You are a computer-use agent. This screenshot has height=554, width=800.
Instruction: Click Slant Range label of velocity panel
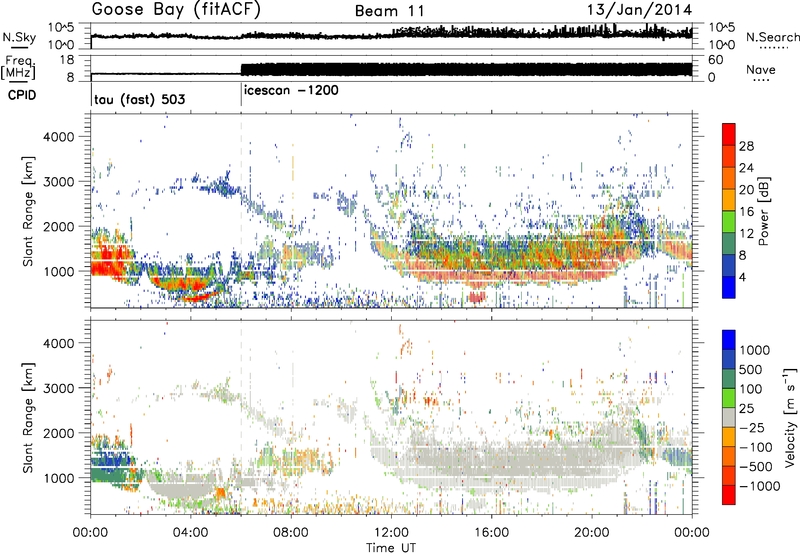pos(28,417)
